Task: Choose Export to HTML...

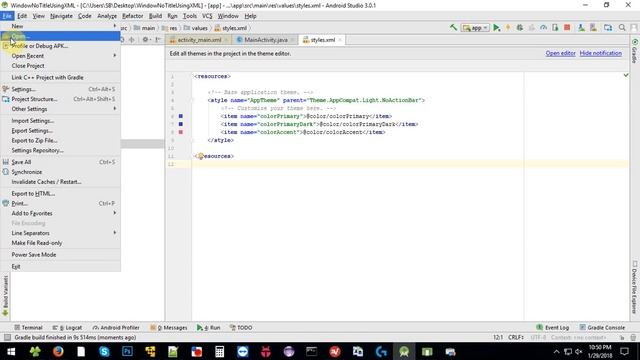Action: 60,193
